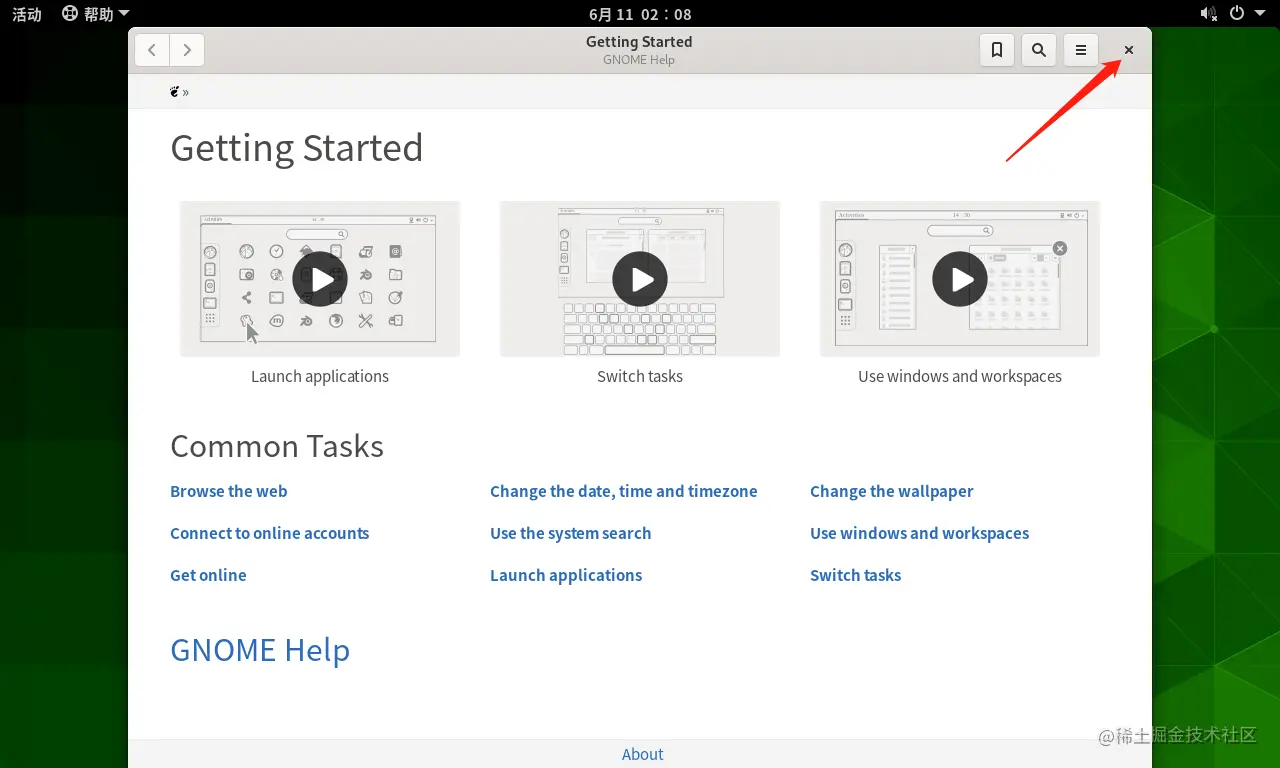
Task: Play the Use windows and workspaces video
Action: [959, 279]
